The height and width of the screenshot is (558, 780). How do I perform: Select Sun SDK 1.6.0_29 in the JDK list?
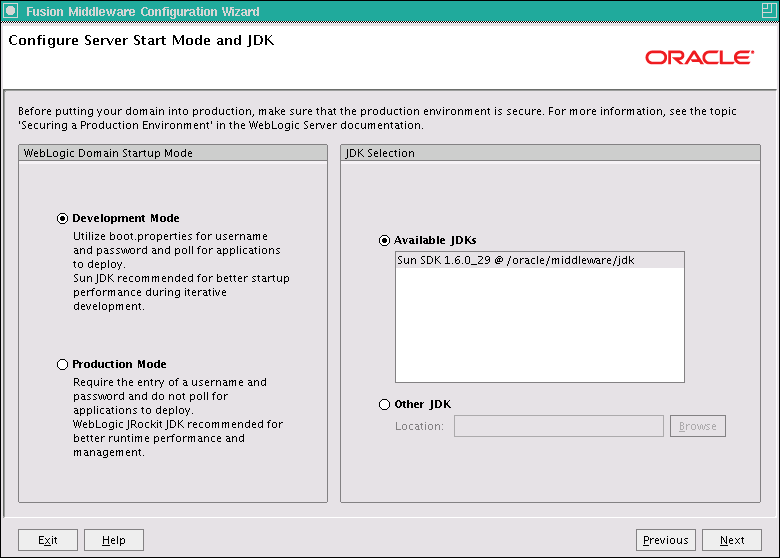pos(540,260)
